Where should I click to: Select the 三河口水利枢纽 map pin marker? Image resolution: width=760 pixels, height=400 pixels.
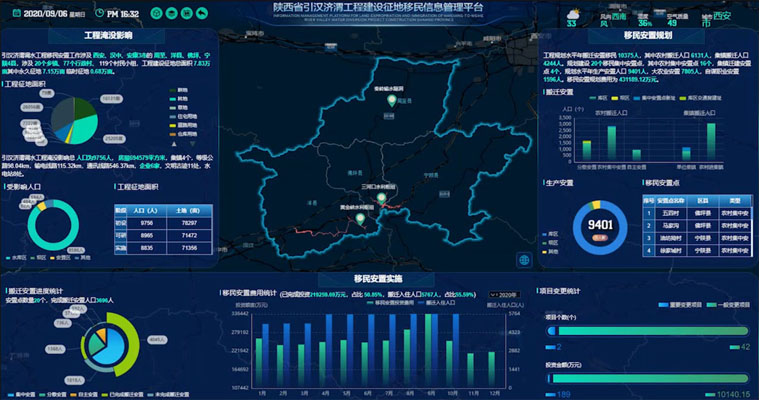click(x=381, y=198)
